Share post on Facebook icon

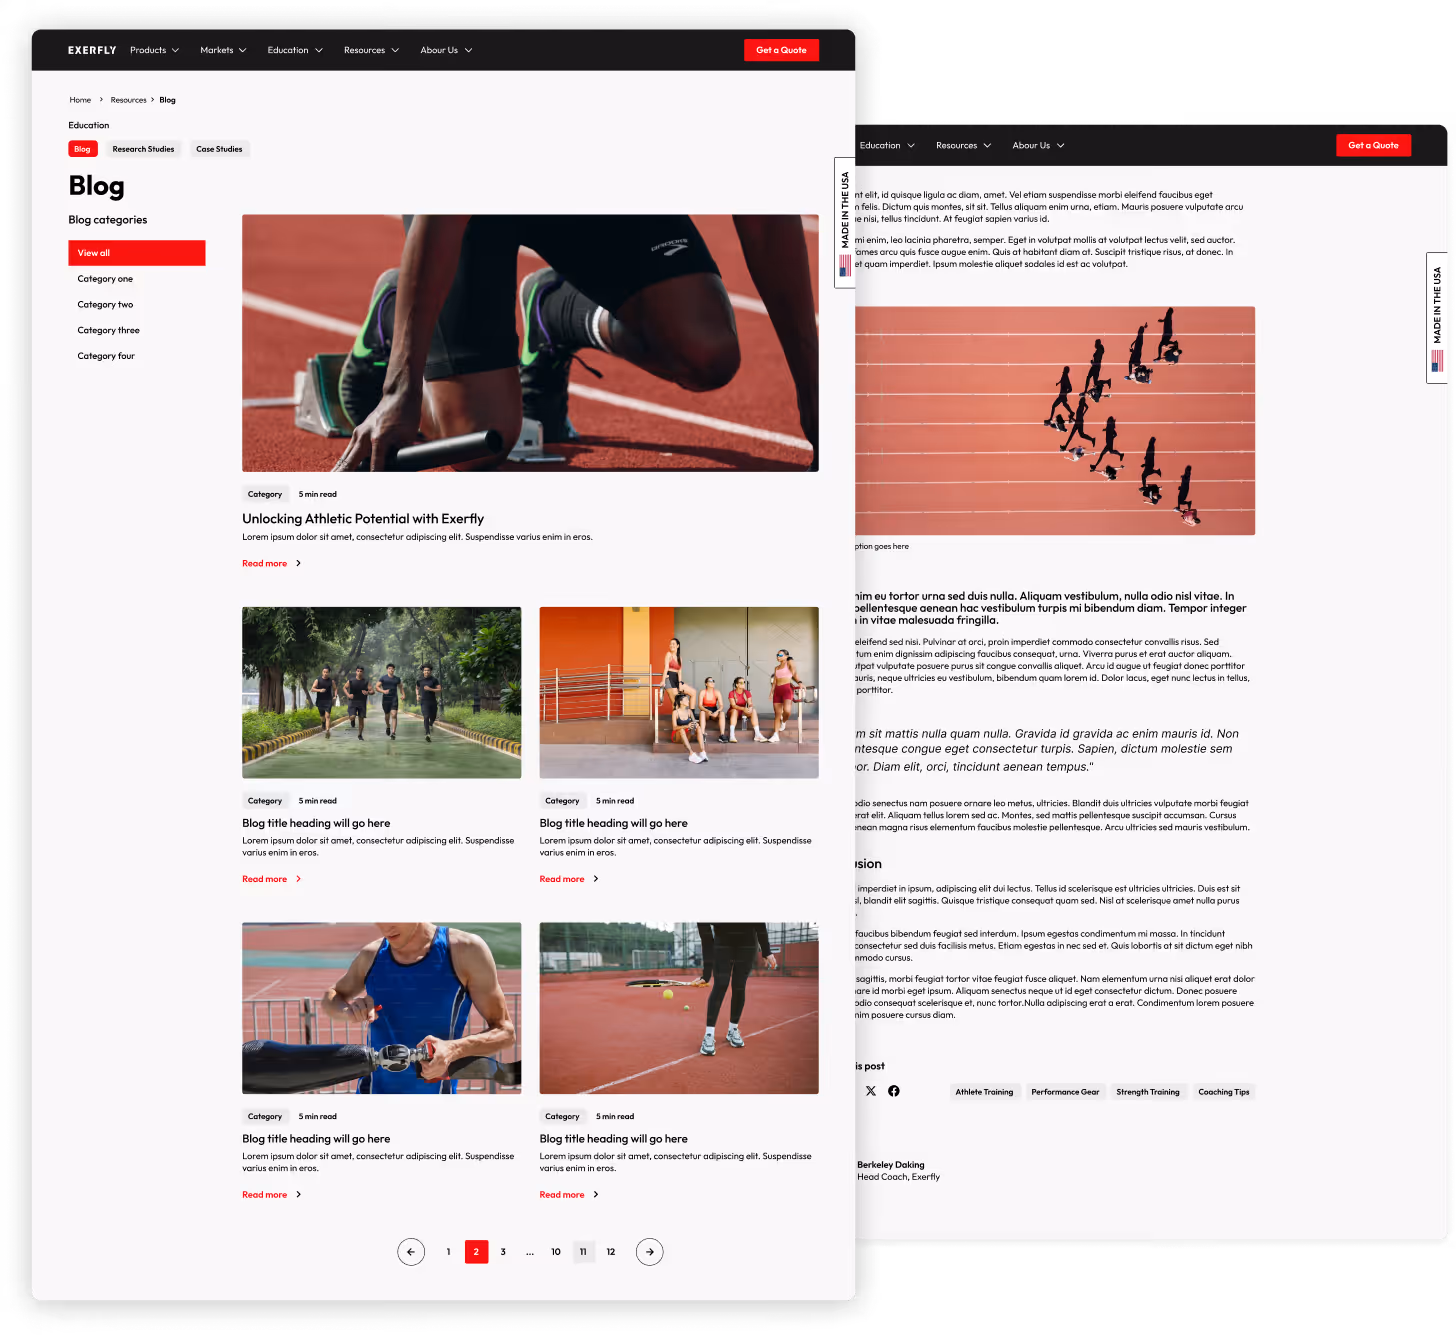pyautogui.click(x=894, y=1091)
